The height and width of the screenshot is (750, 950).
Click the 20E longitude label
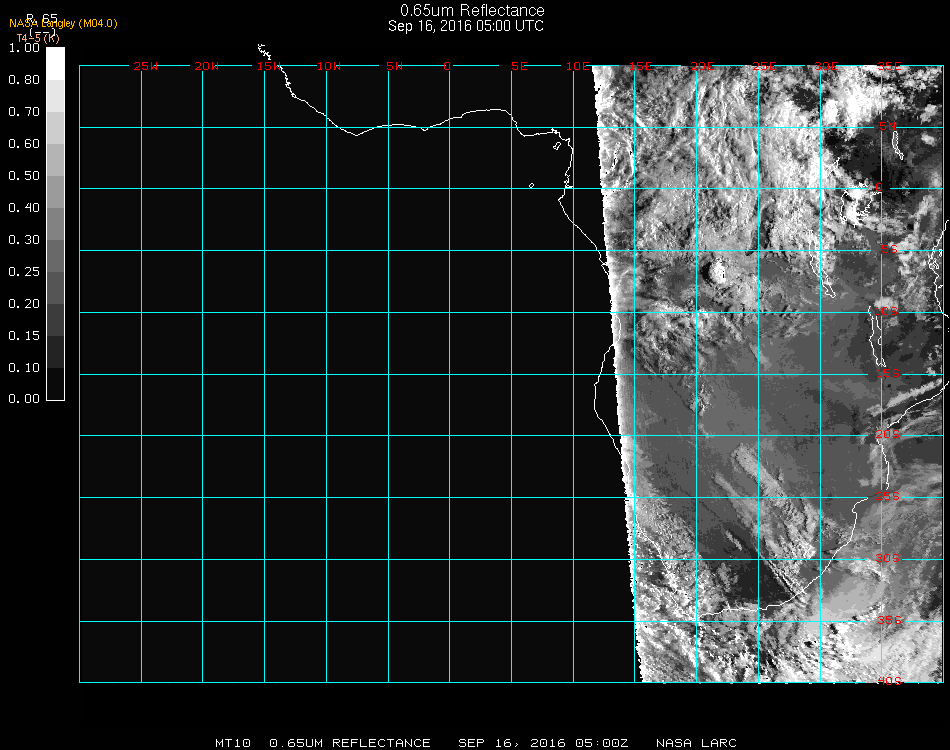[703, 66]
